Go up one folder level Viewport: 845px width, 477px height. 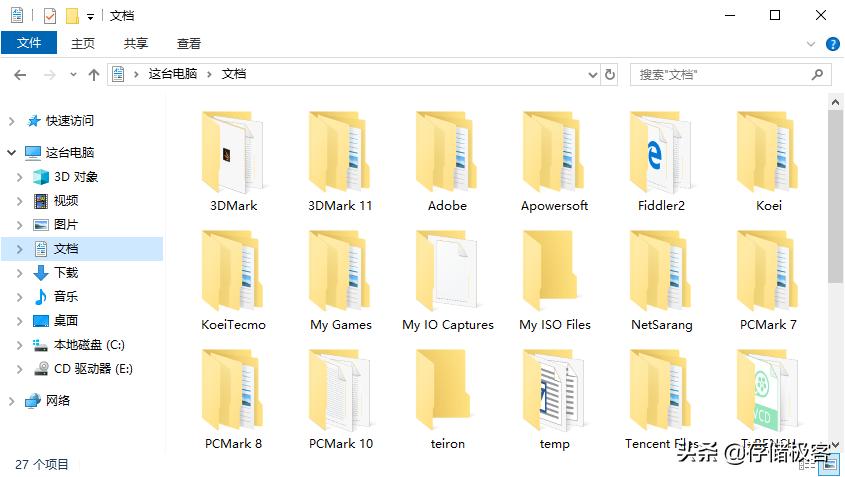(x=94, y=74)
